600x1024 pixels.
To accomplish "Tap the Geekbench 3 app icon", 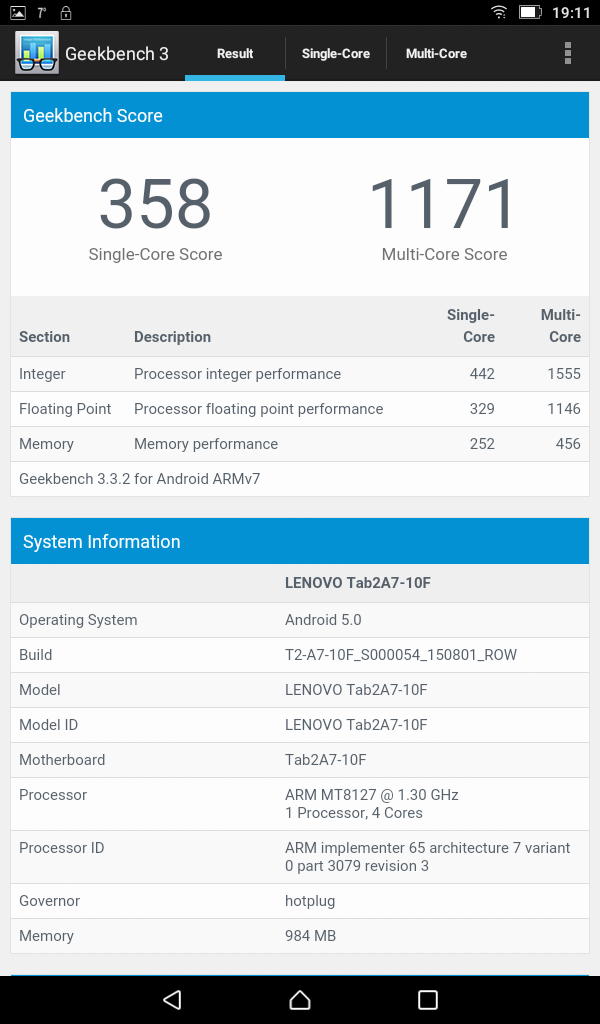I will (37, 53).
